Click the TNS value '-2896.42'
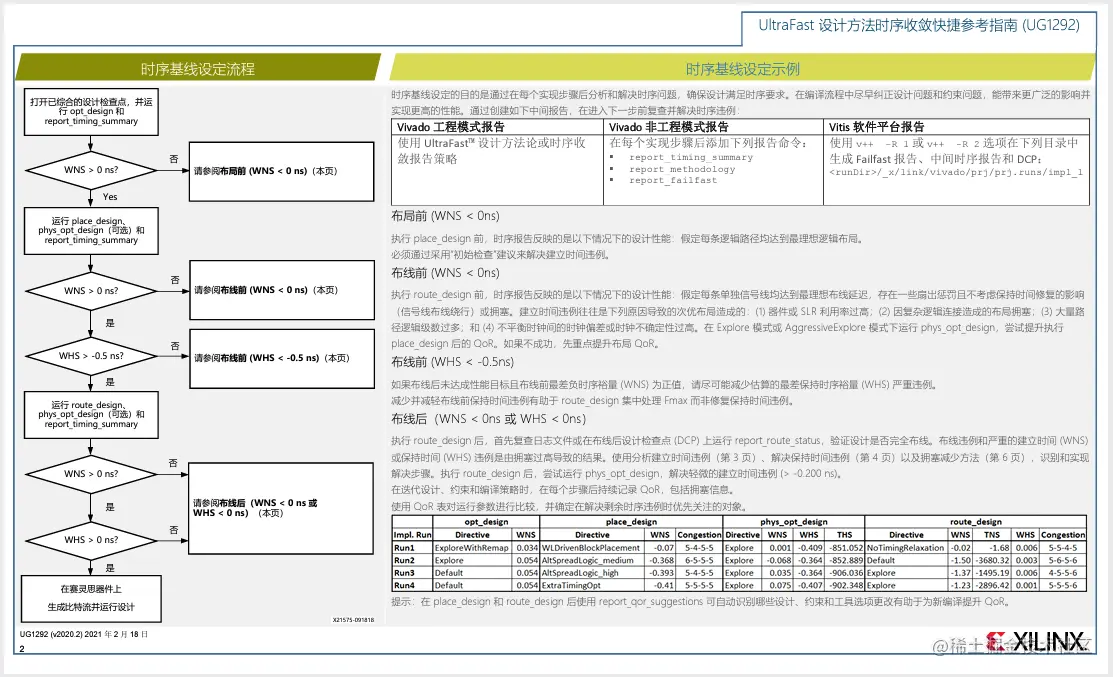The width and height of the screenshot is (1113, 677). (x=992, y=585)
